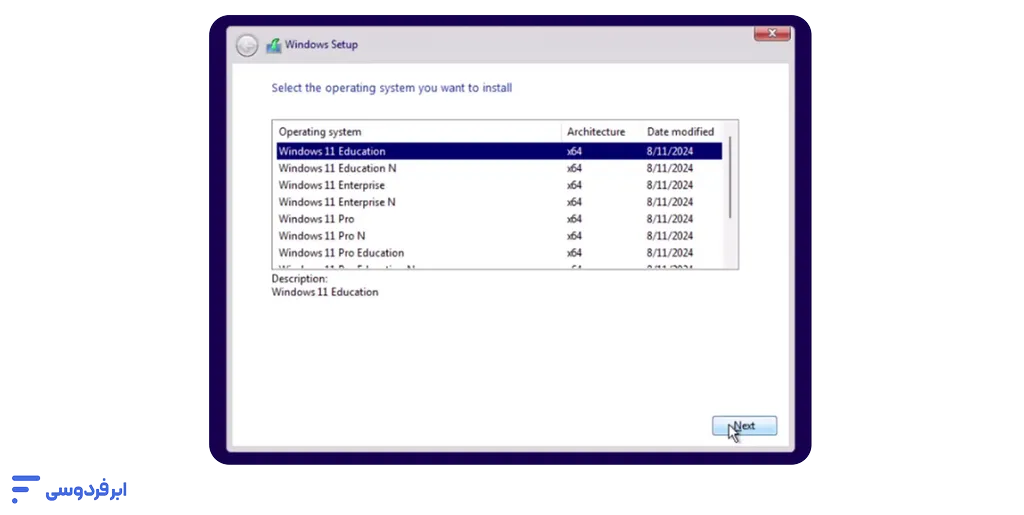Select Windows 11 Pro row

click(499, 219)
